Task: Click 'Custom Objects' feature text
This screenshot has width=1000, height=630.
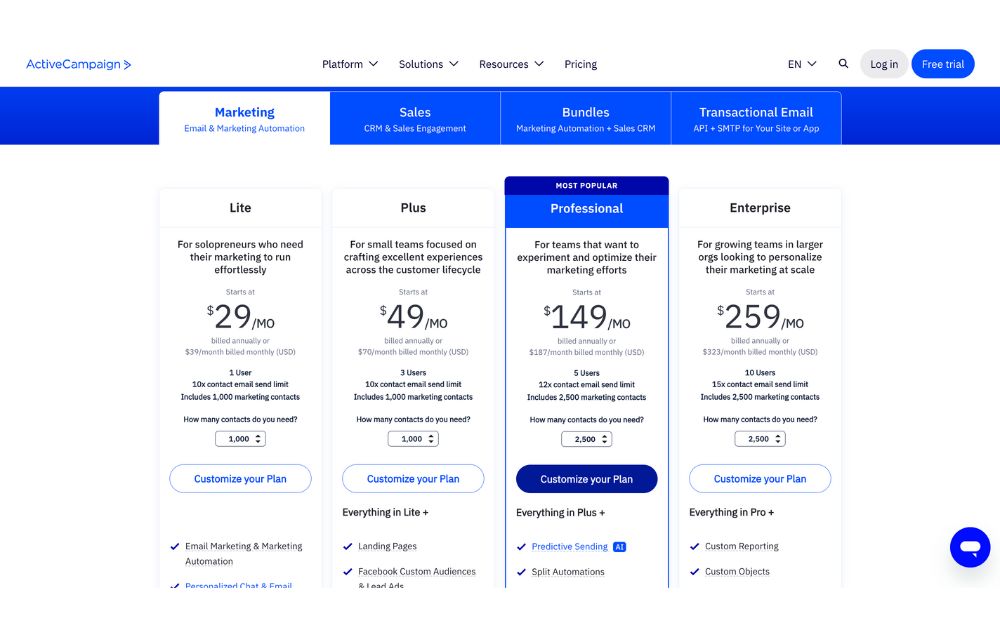Action: coord(737,572)
